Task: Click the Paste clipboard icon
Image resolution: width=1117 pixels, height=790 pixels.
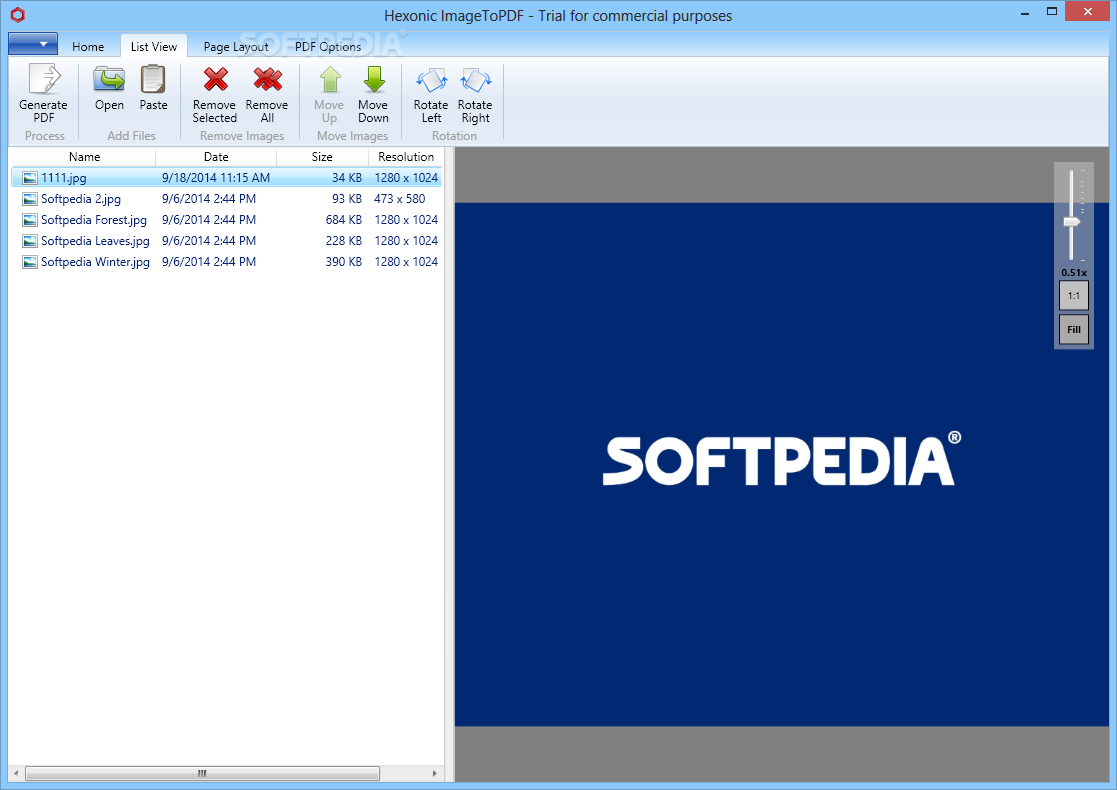Action: (153, 78)
